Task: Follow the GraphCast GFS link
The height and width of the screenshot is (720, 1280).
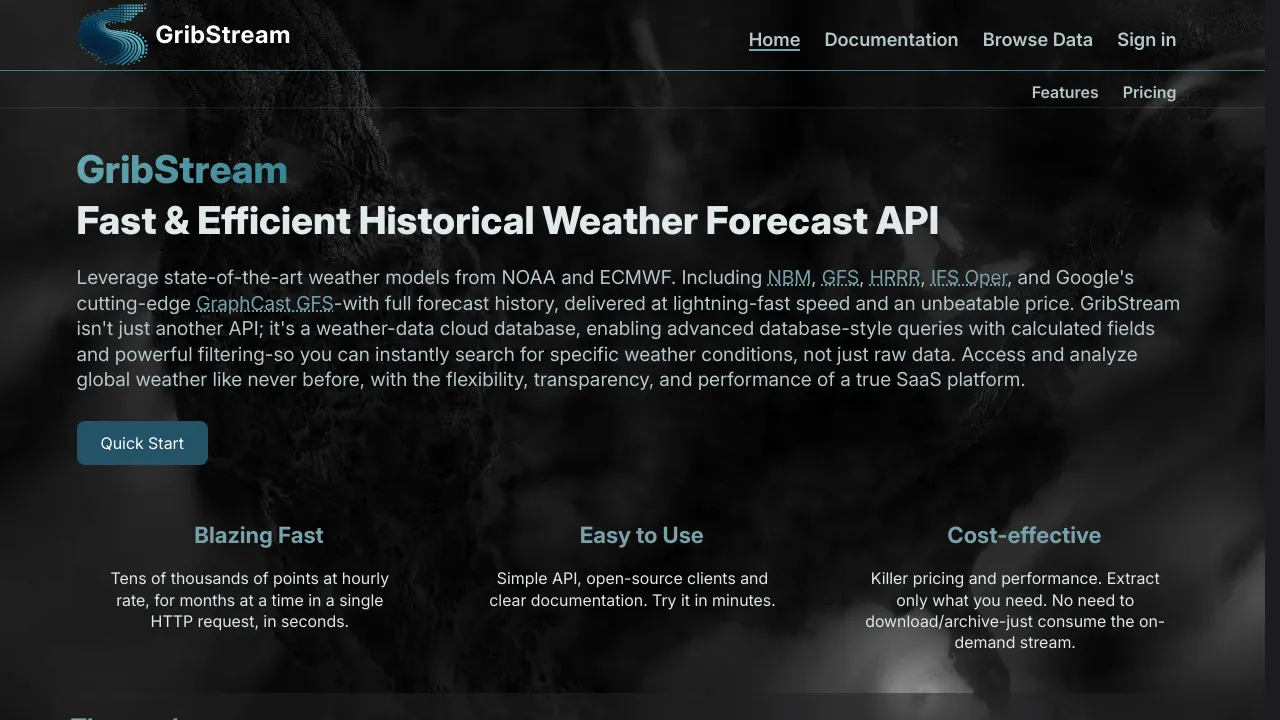Action: click(265, 303)
